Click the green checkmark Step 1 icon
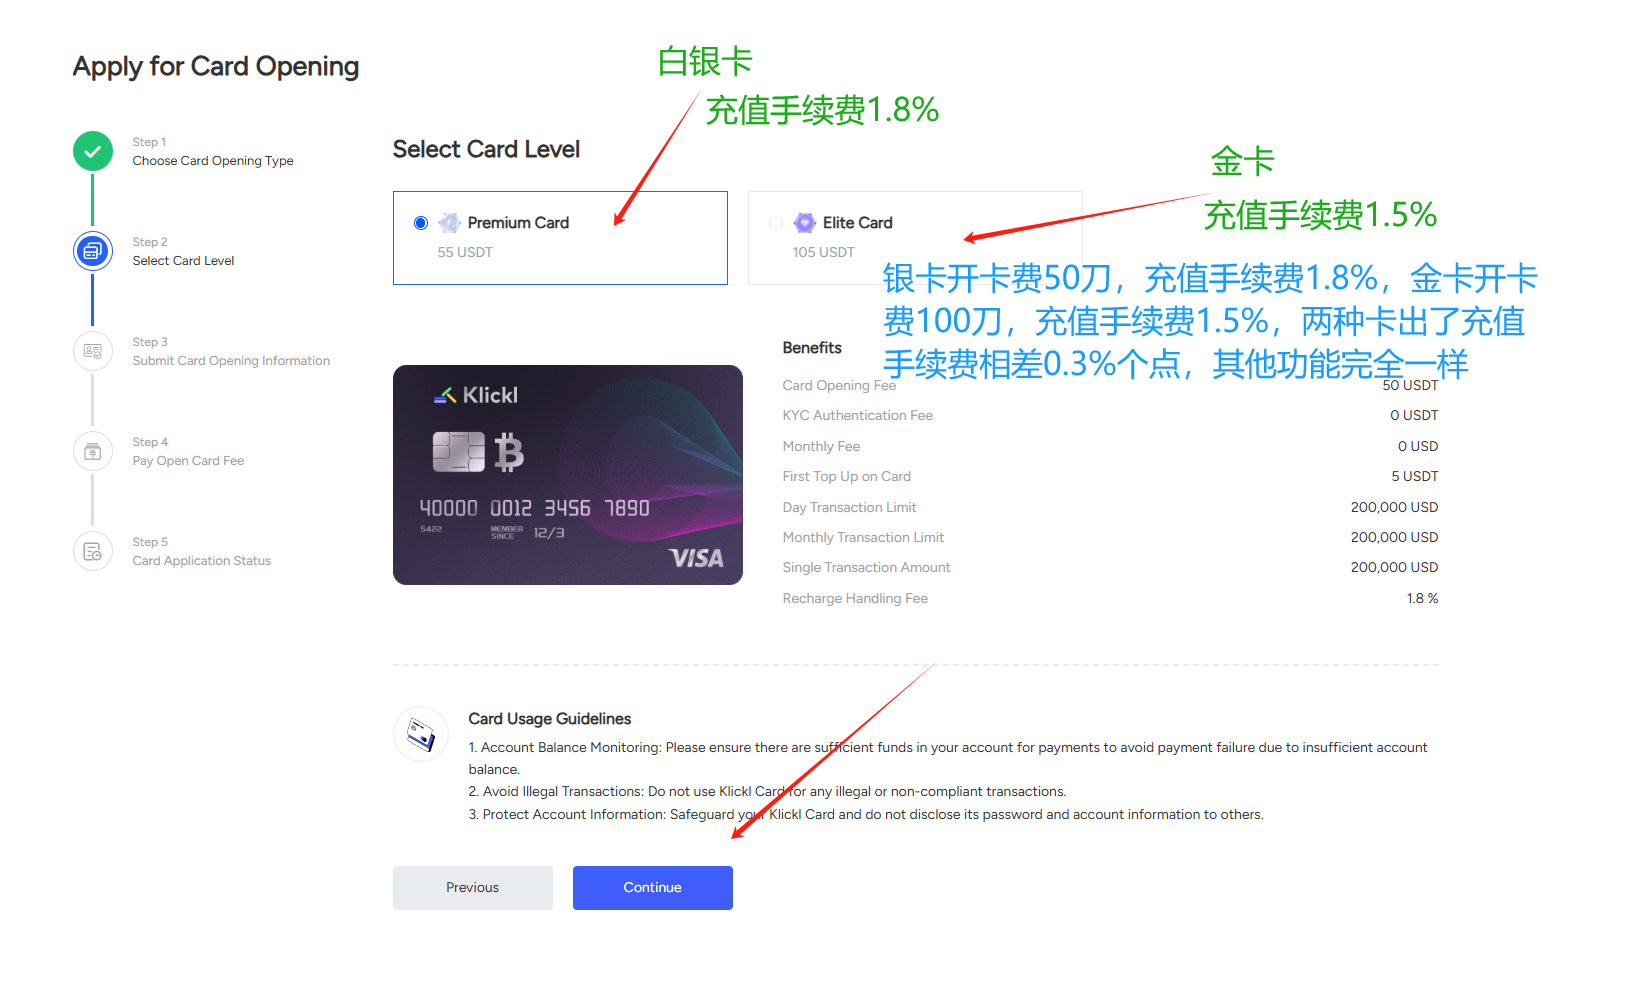Viewport: 1626px width, 982px height. click(x=93, y=151)
